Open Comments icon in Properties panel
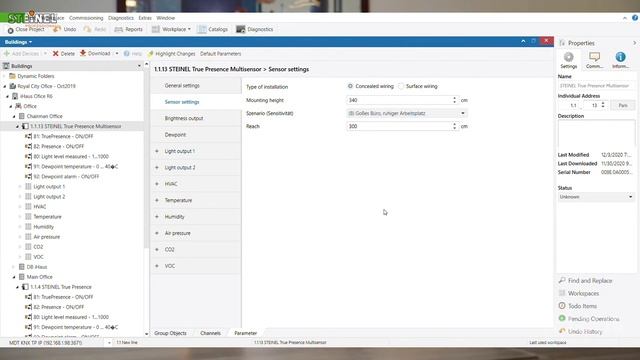The width and height of the screenshot is (640, 360). (x=594, y=57)
